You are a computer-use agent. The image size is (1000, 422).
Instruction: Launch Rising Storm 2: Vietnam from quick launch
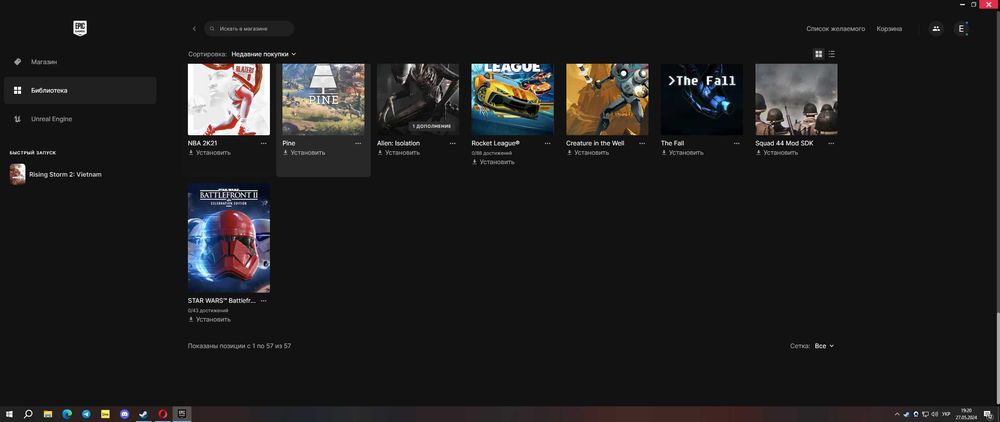tap(56, 174)
